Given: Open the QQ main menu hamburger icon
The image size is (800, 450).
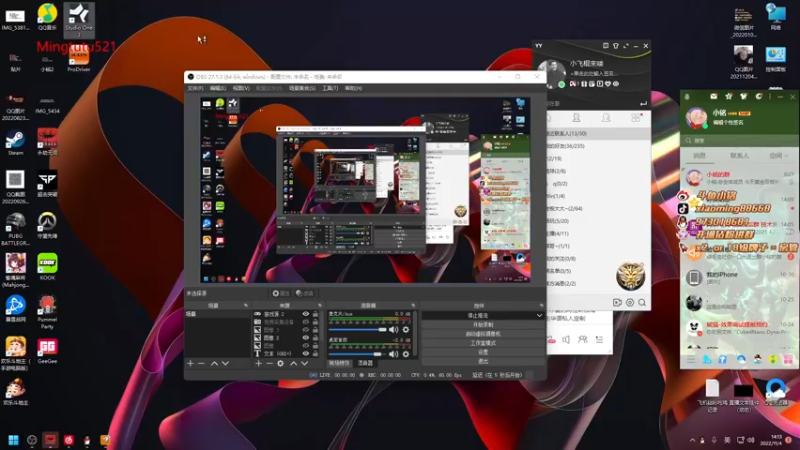Looking at the screenshot, I should tap(691, 360).
